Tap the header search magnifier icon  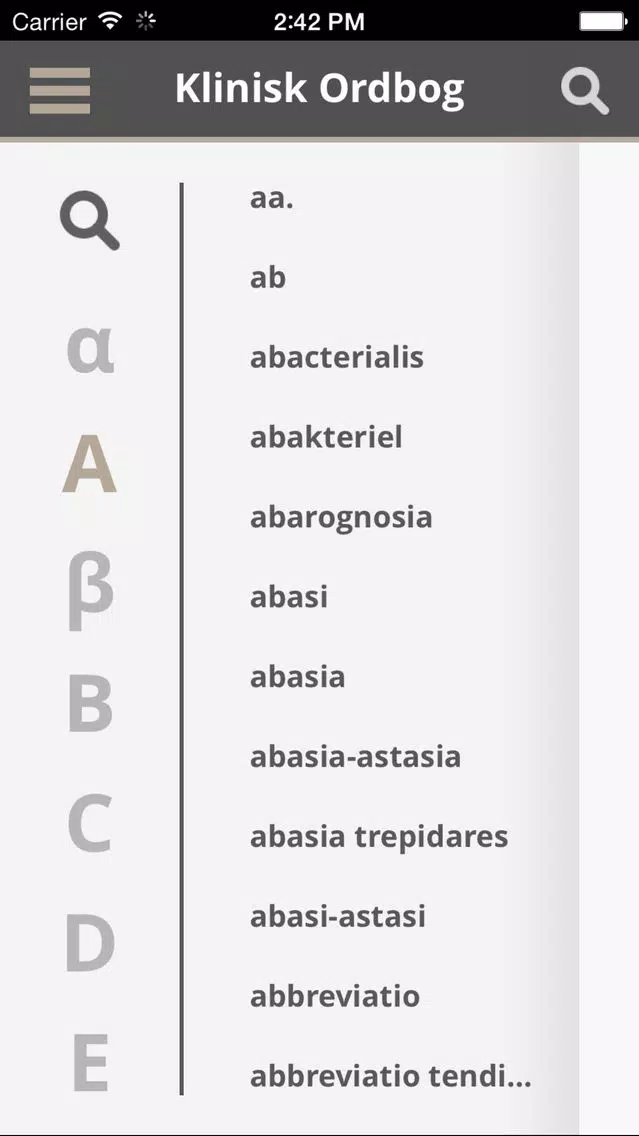(584, 91)
